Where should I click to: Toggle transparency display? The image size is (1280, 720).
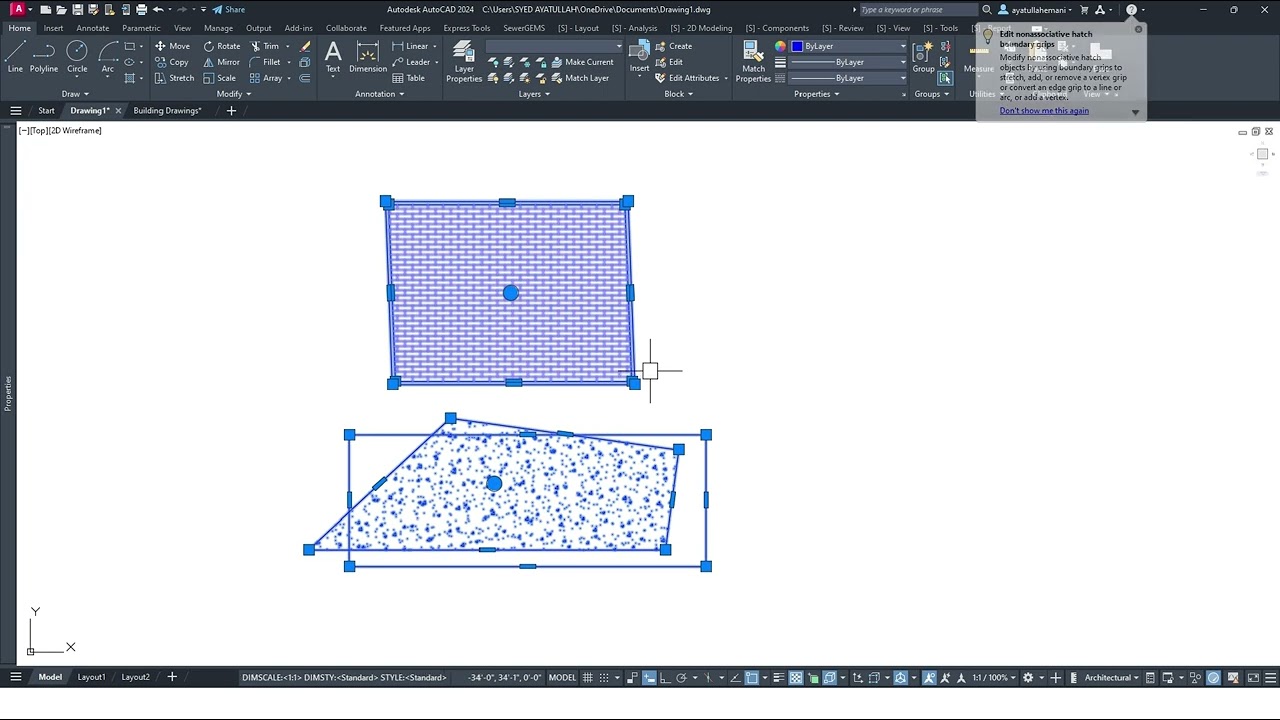tap(795, 677)
